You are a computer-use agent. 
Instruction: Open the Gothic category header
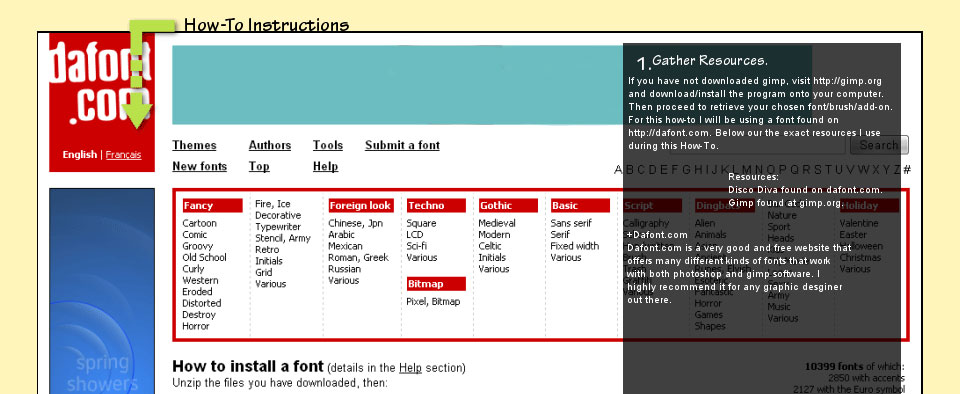508,206
